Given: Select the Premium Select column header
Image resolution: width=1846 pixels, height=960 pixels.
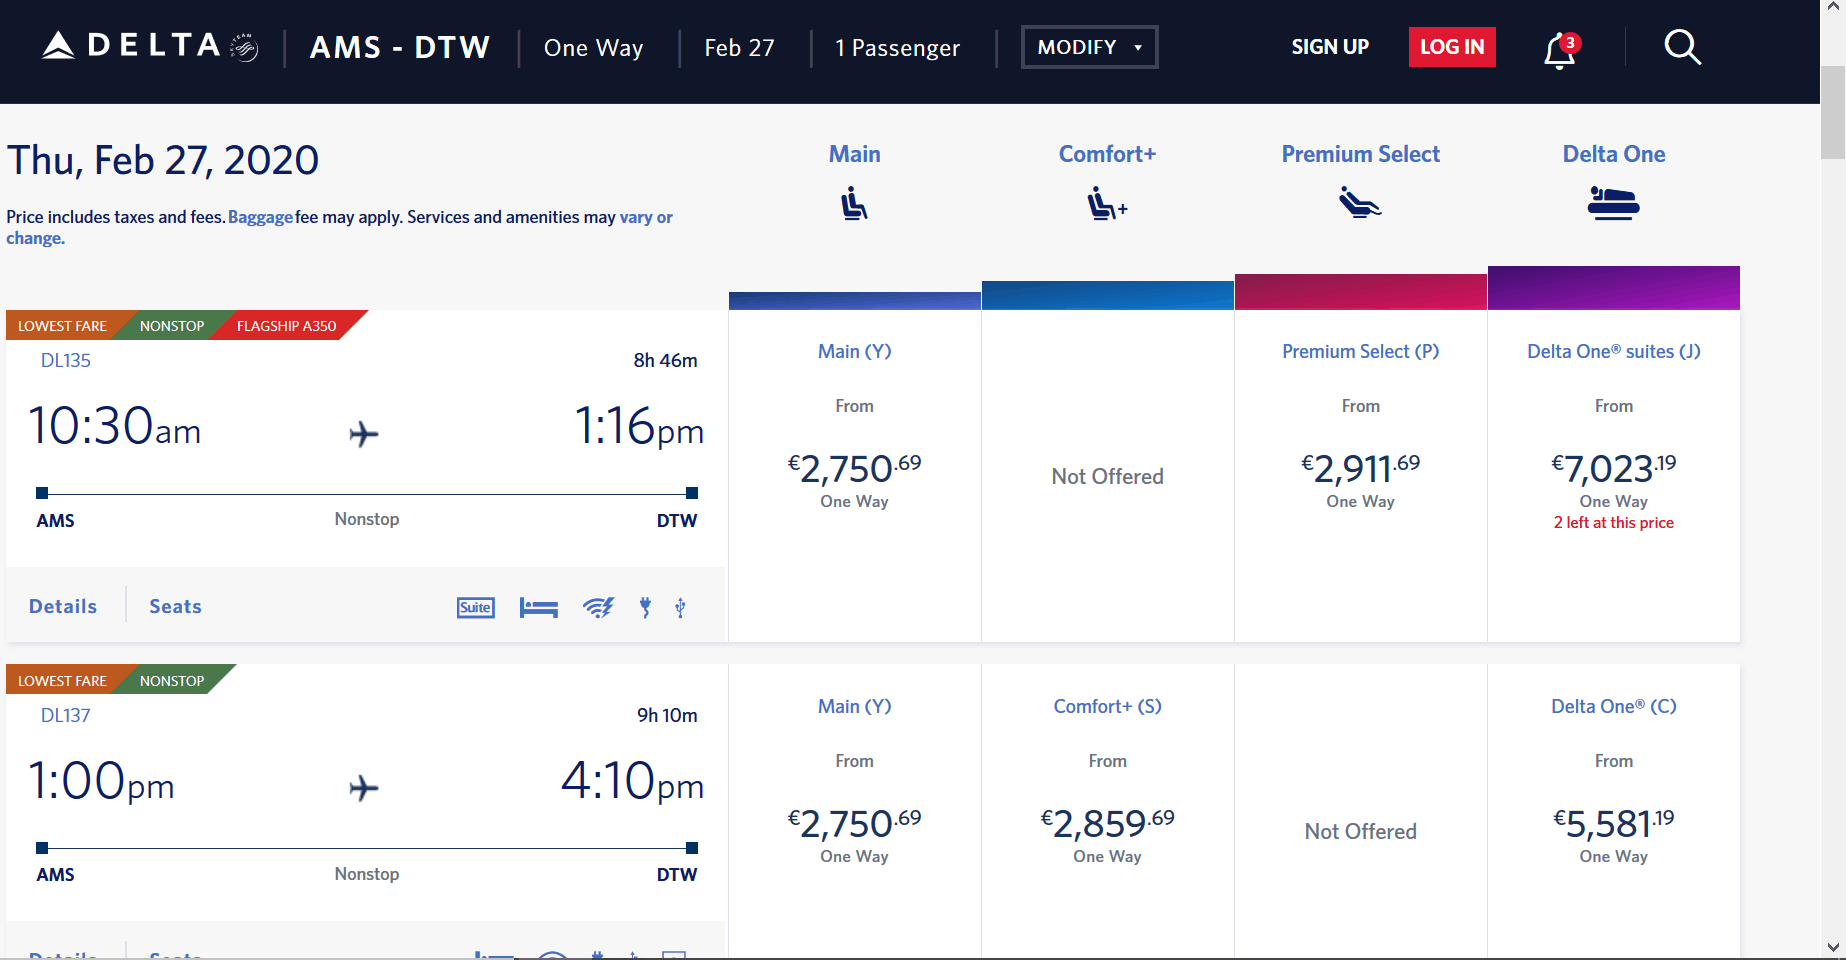Looking at the screenshot, I should point(1361,154).
